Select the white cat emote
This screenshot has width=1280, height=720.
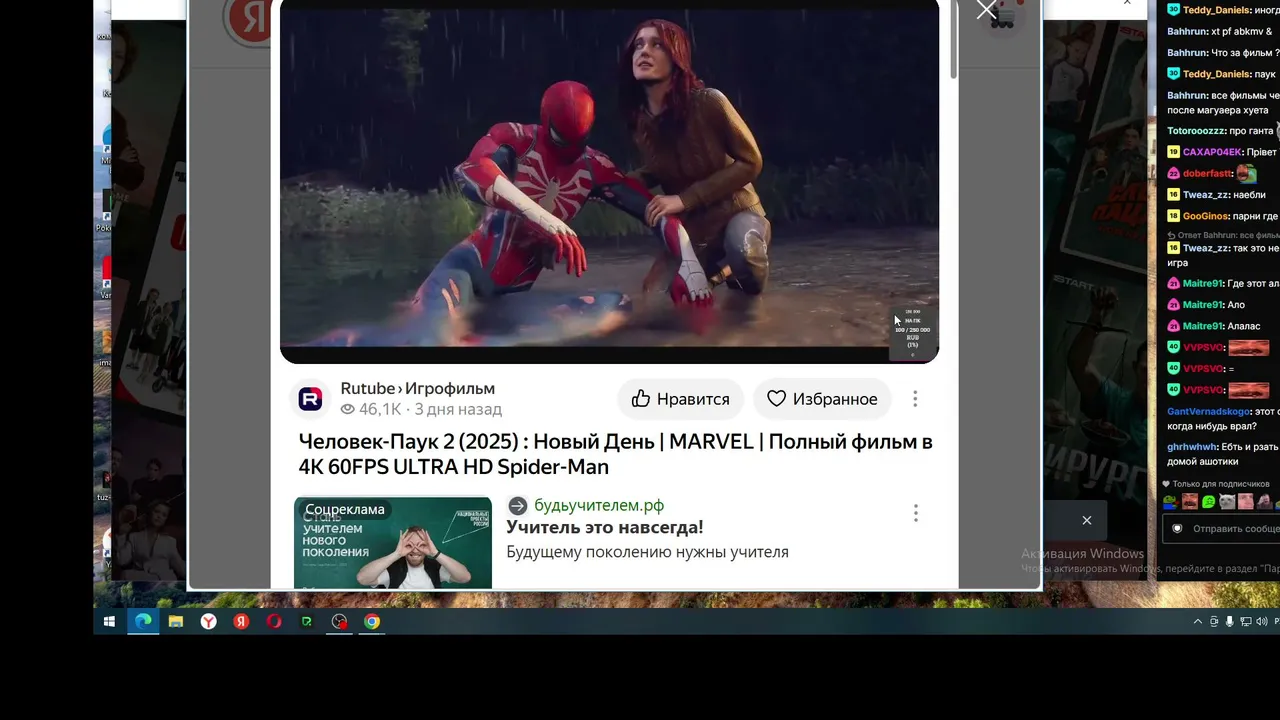click(1227, 501)
